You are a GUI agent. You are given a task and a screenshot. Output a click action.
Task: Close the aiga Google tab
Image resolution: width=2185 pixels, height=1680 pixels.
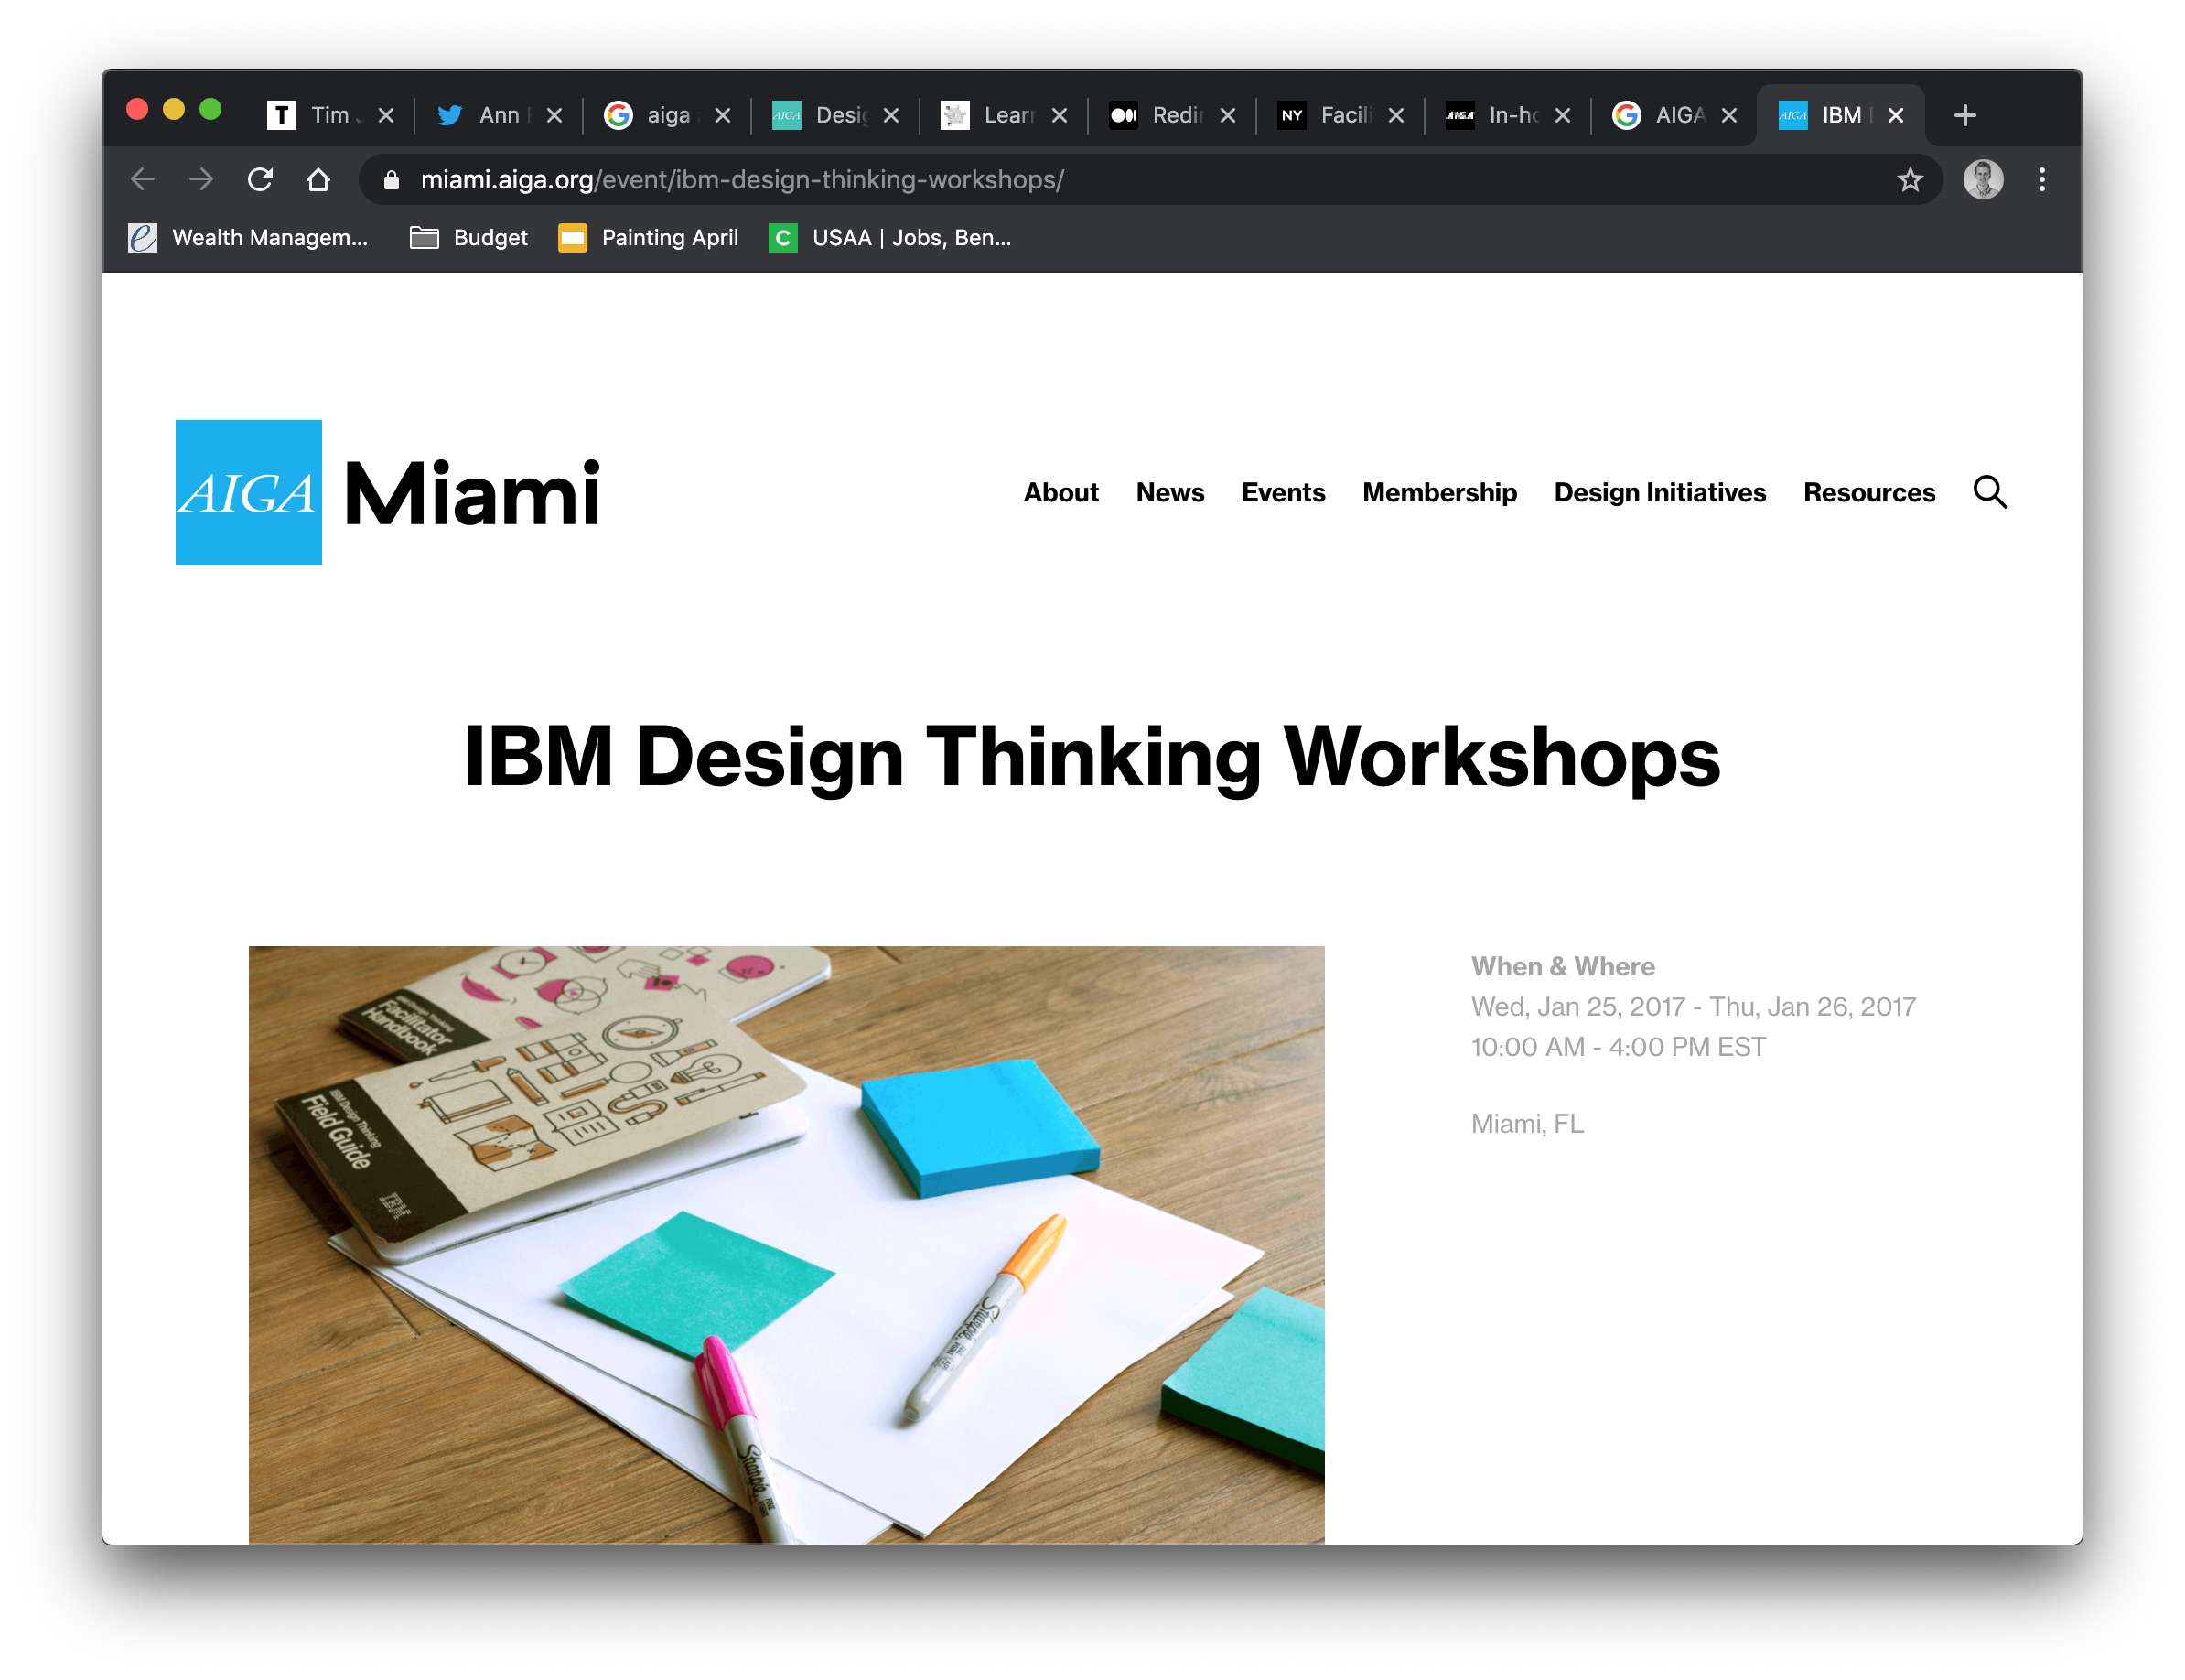[x=722, y=115]
